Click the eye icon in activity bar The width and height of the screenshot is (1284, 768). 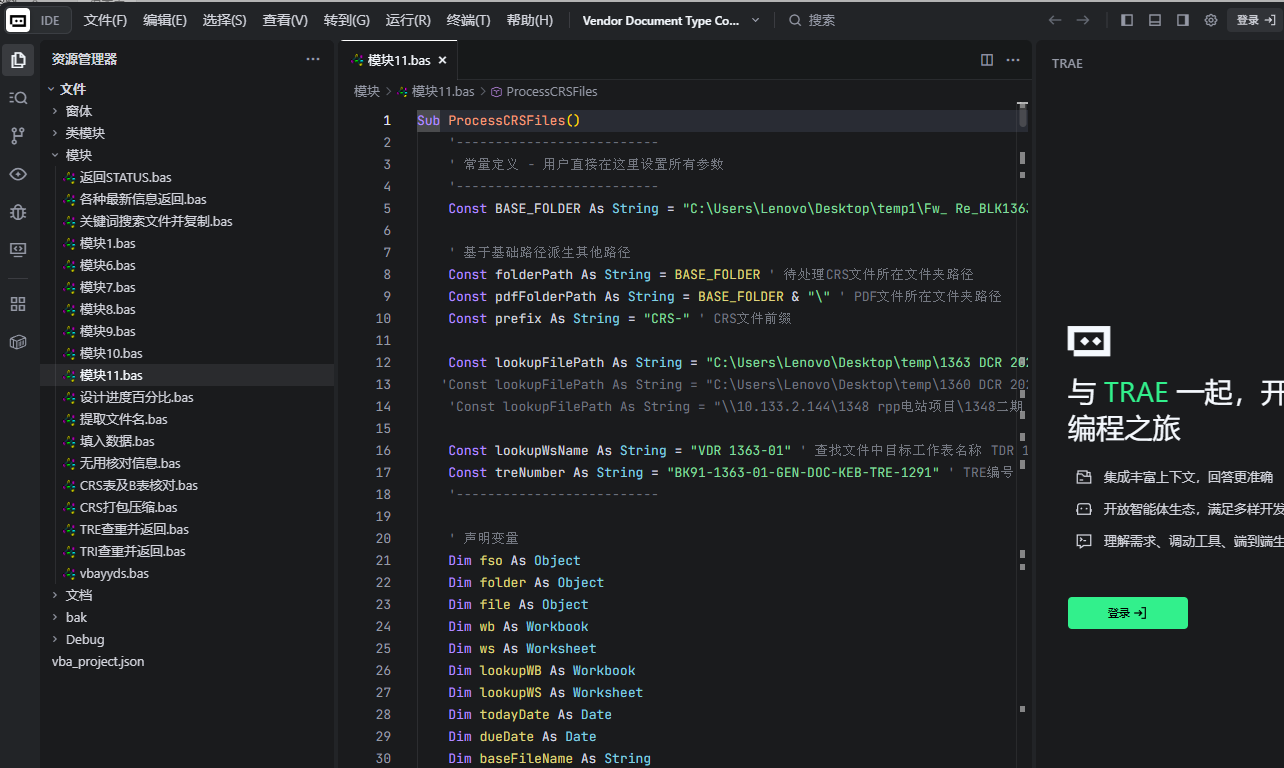click(18, 174)
